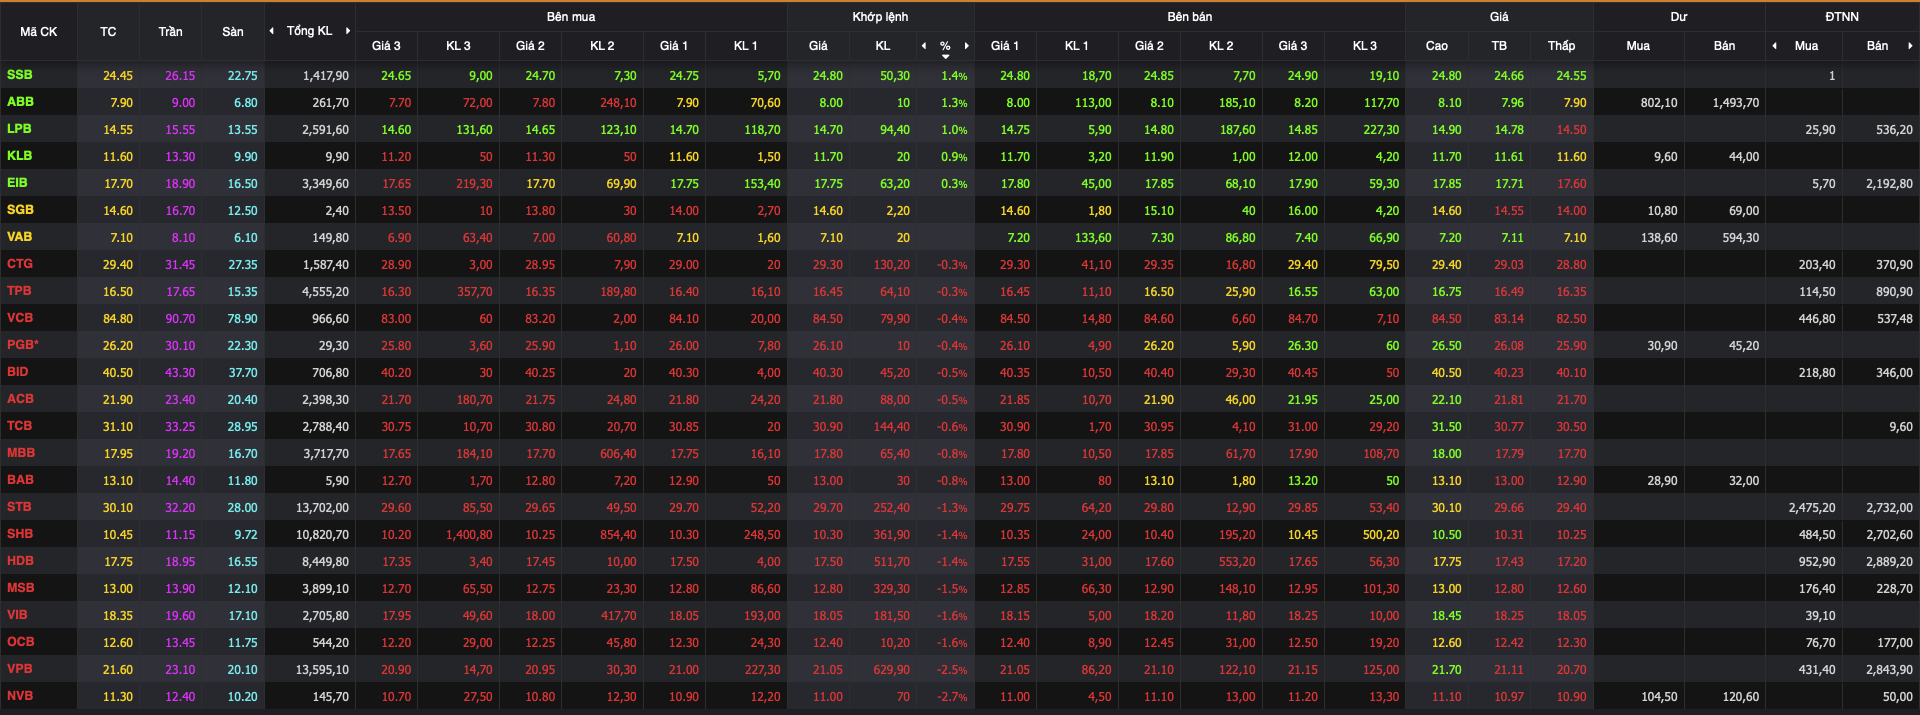Click ABB surplus sell value 1,493,70
The image size is (1920, 715).
1735,103
